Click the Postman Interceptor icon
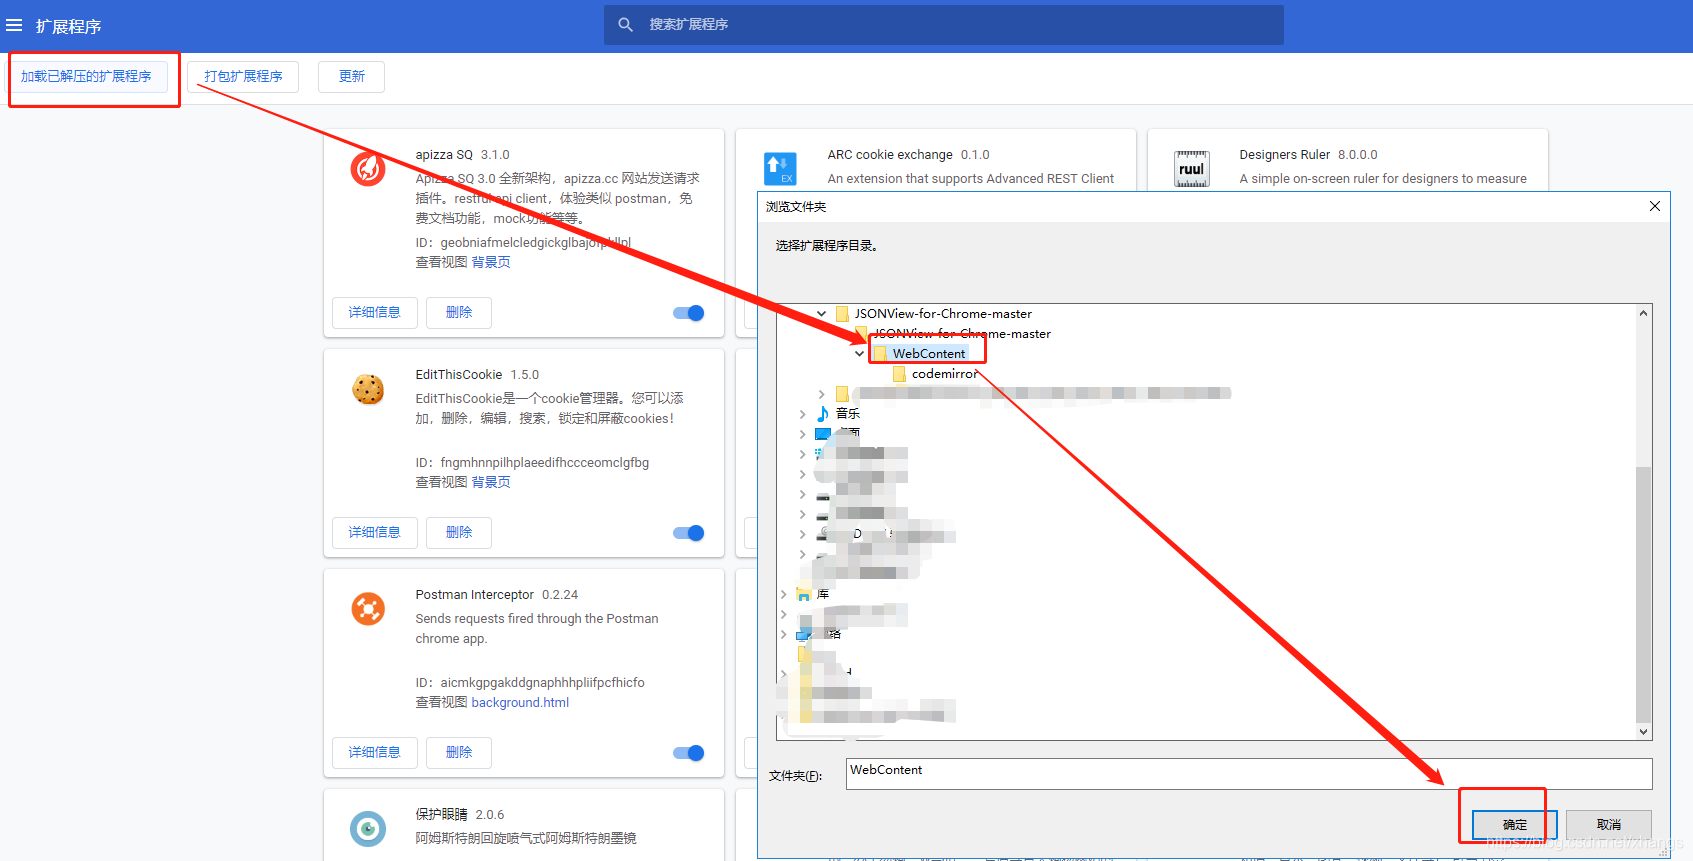1693x861 pixels. 368,608
